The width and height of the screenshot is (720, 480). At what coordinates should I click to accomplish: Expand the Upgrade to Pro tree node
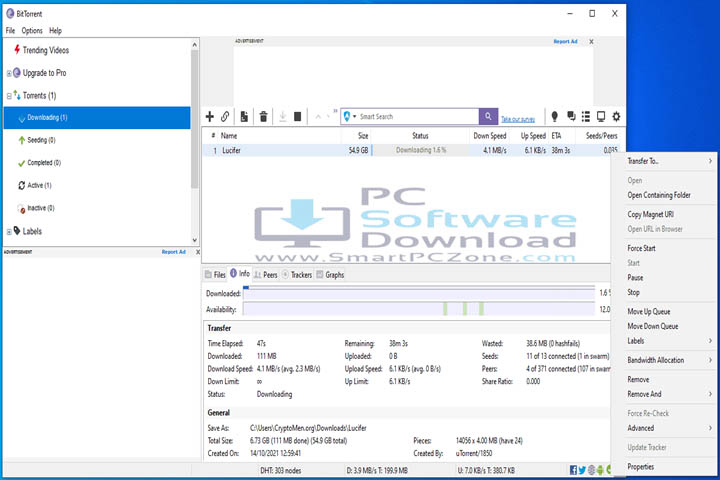coord(9,73)
